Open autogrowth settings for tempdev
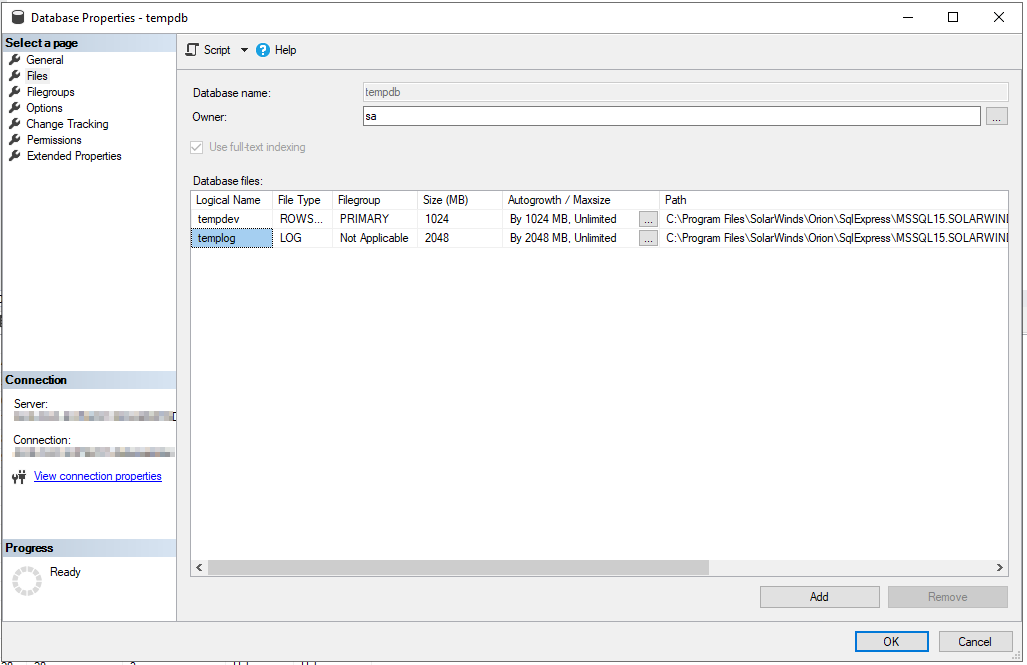The image size is (1027, 665). click(x=647, y=219)
